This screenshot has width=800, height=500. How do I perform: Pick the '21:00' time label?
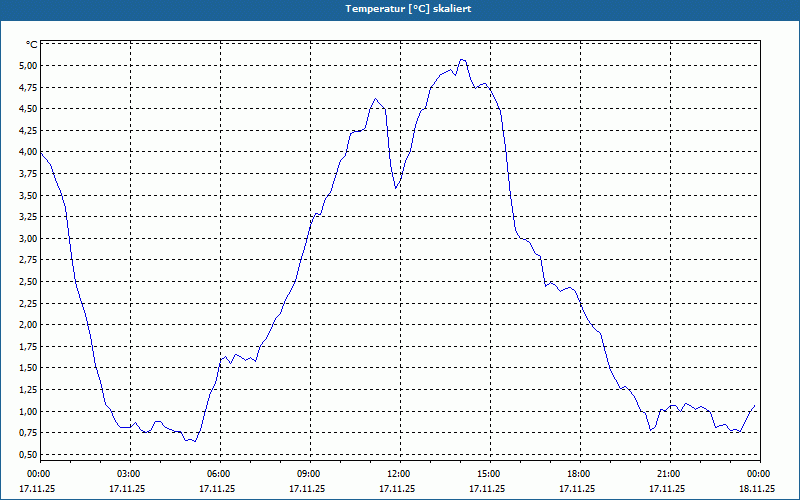click(x=670, y=474)
